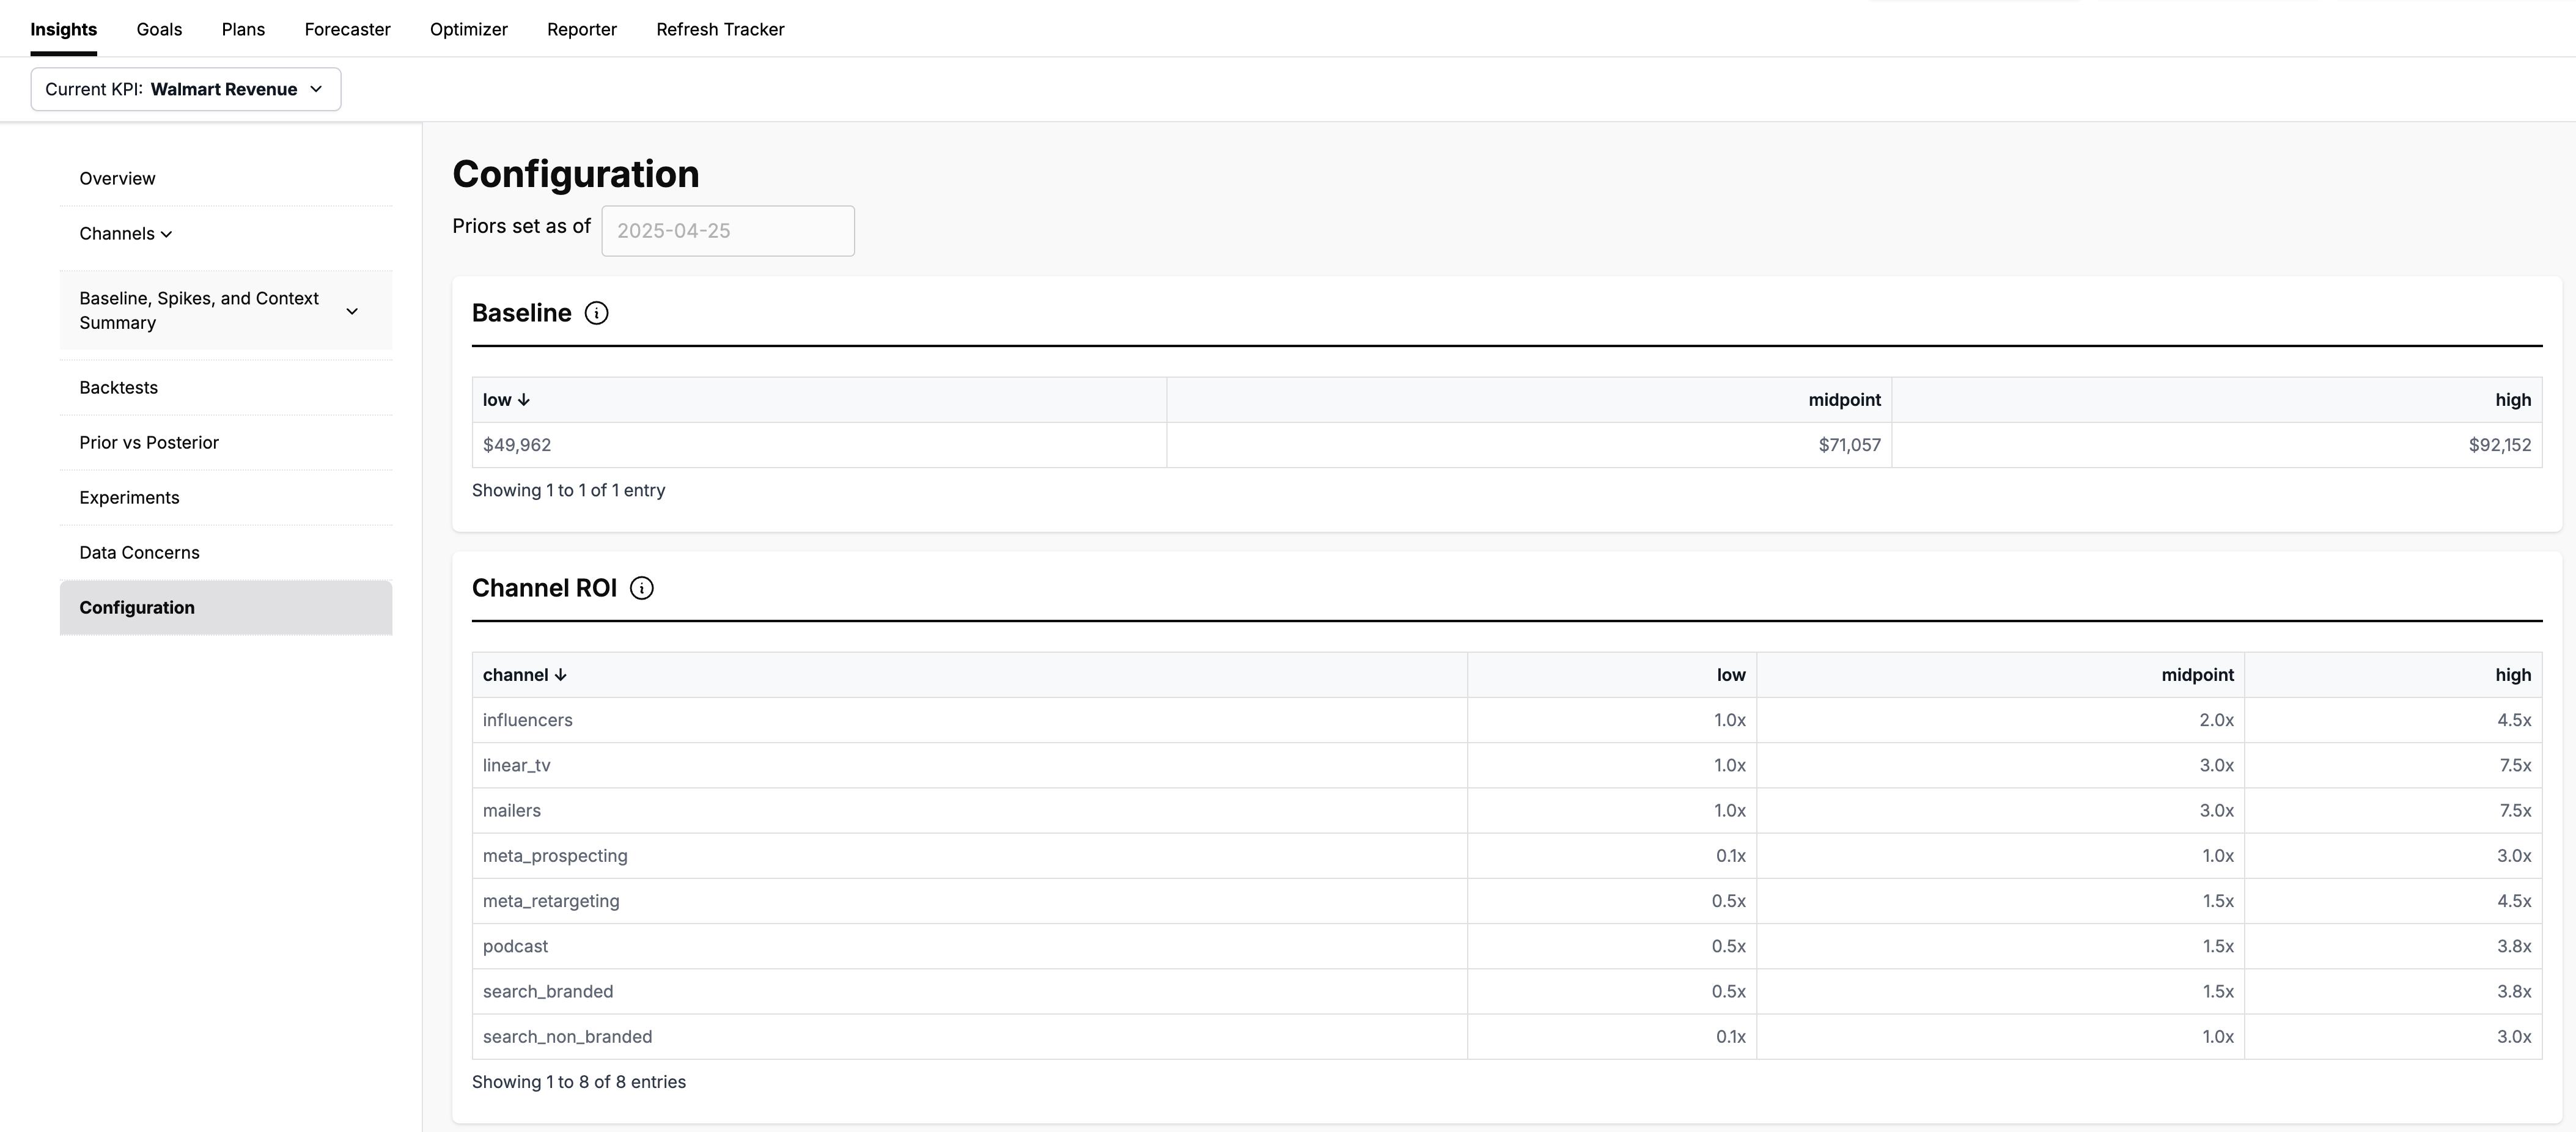Viewport: 2576px width, 1132px height.
Task: Sort Channel ROI by midpoint column header
Action: 2196,675
